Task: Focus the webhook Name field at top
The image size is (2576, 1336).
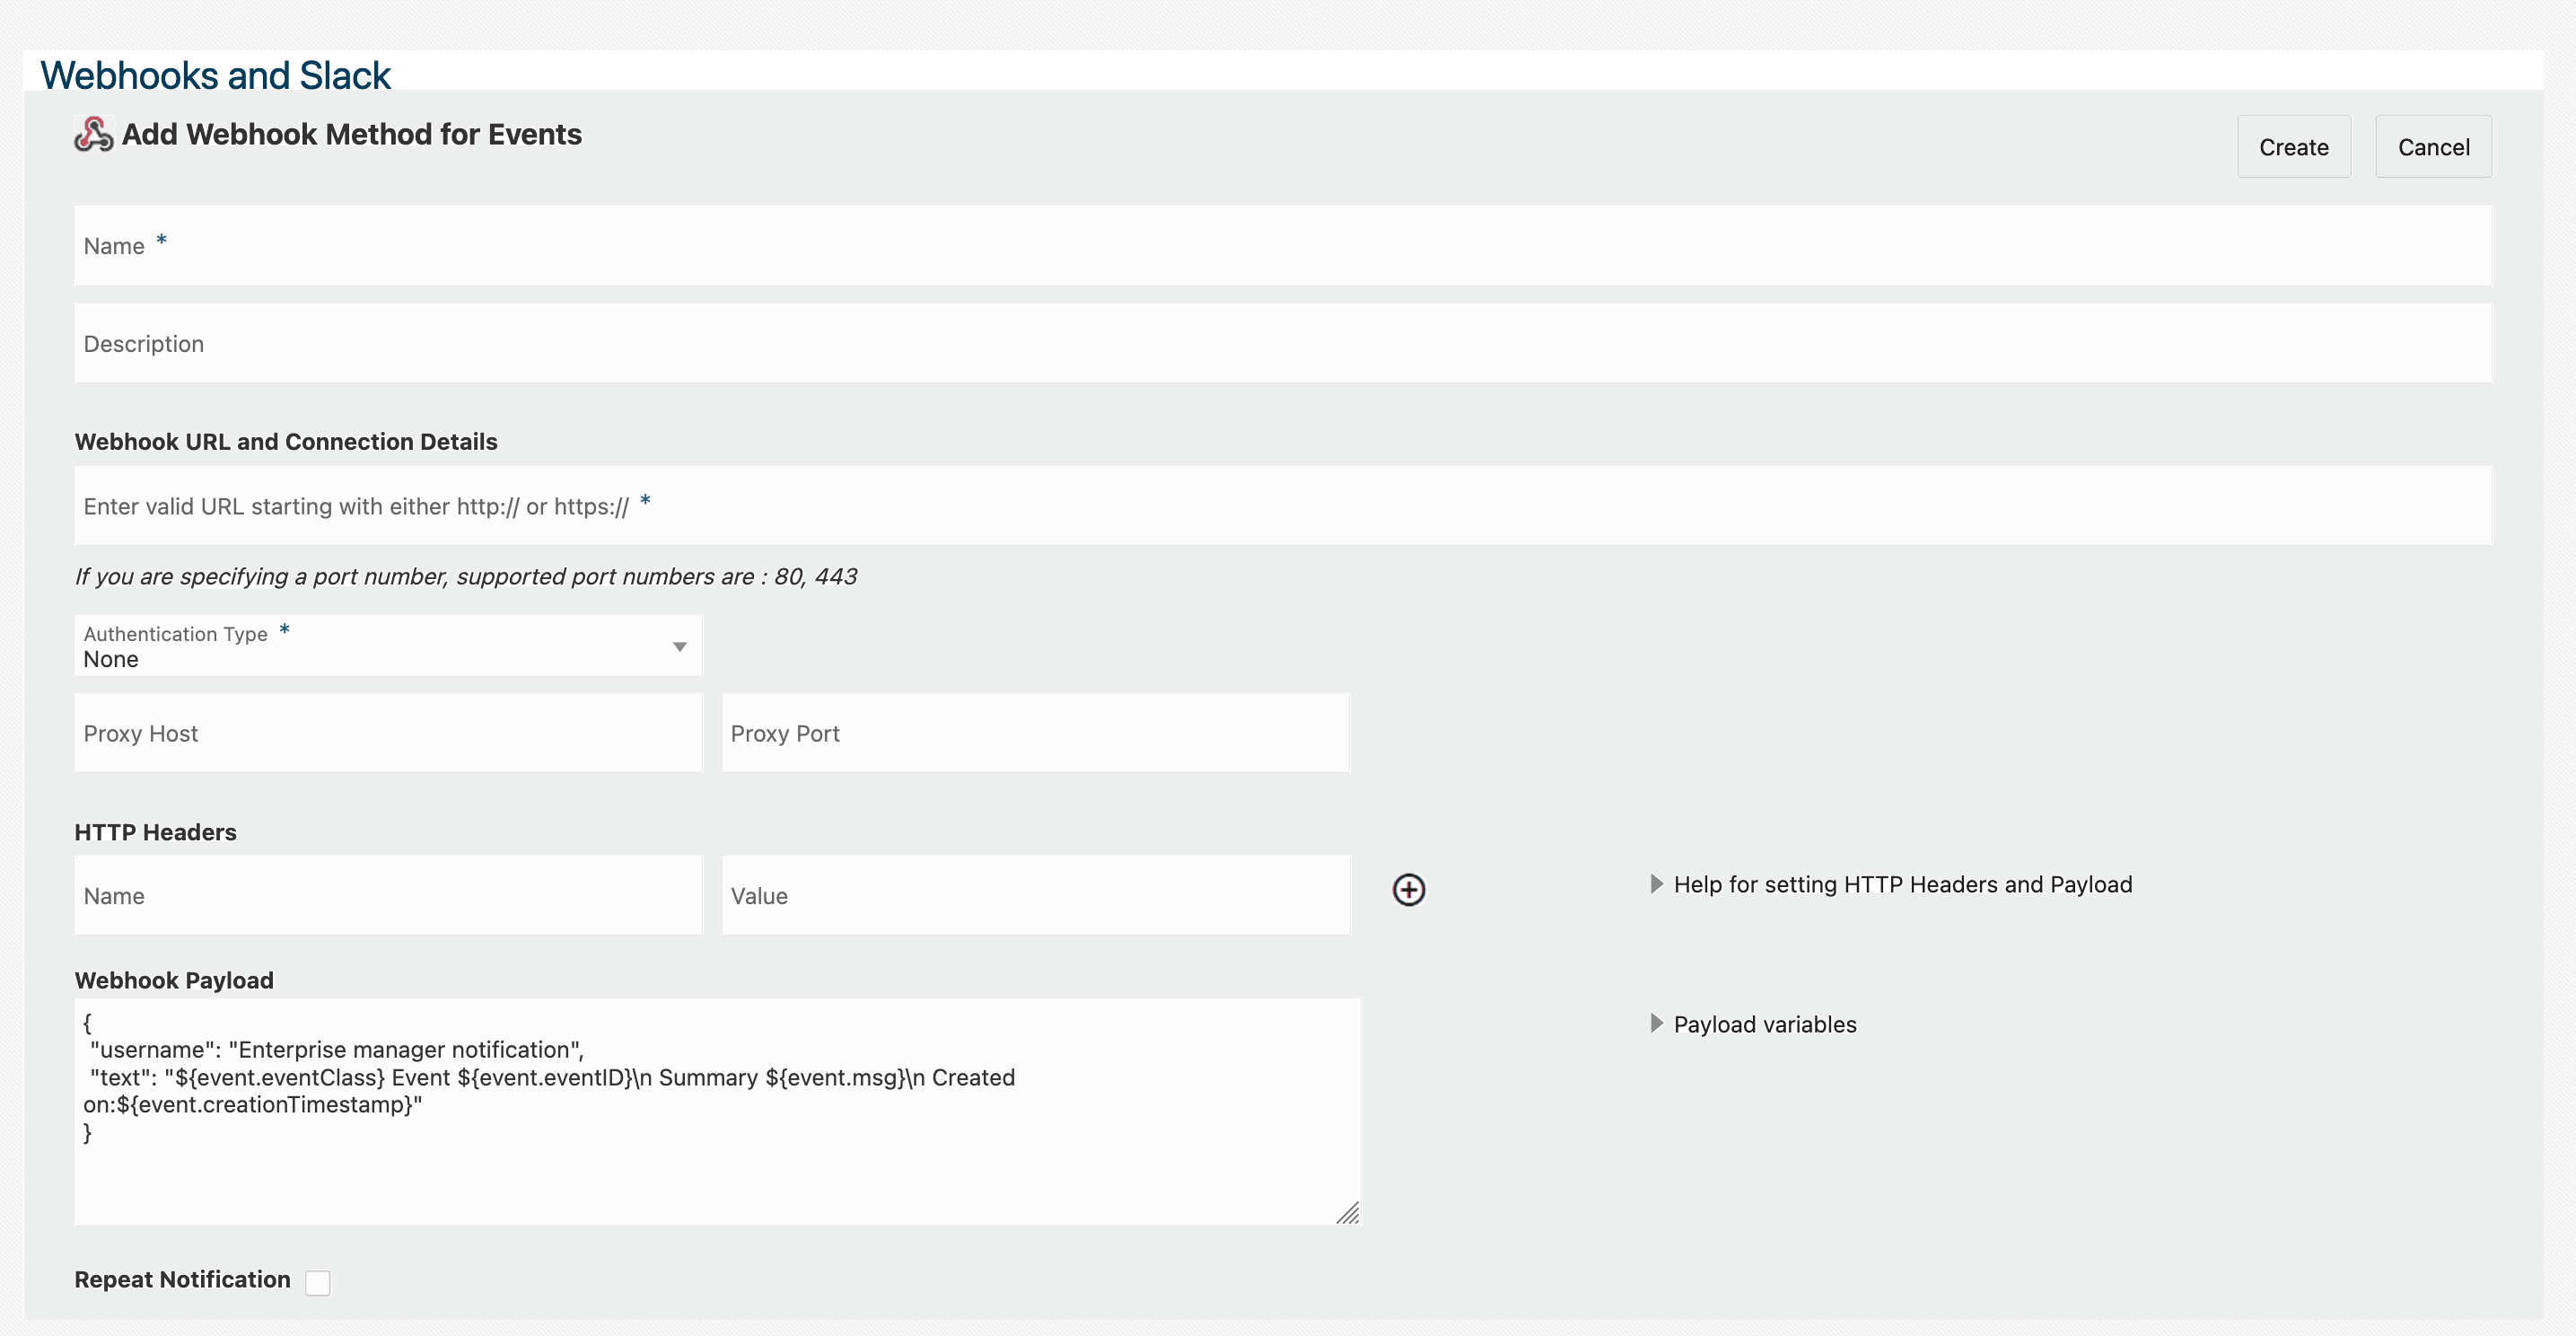Action: (1282, 246)
